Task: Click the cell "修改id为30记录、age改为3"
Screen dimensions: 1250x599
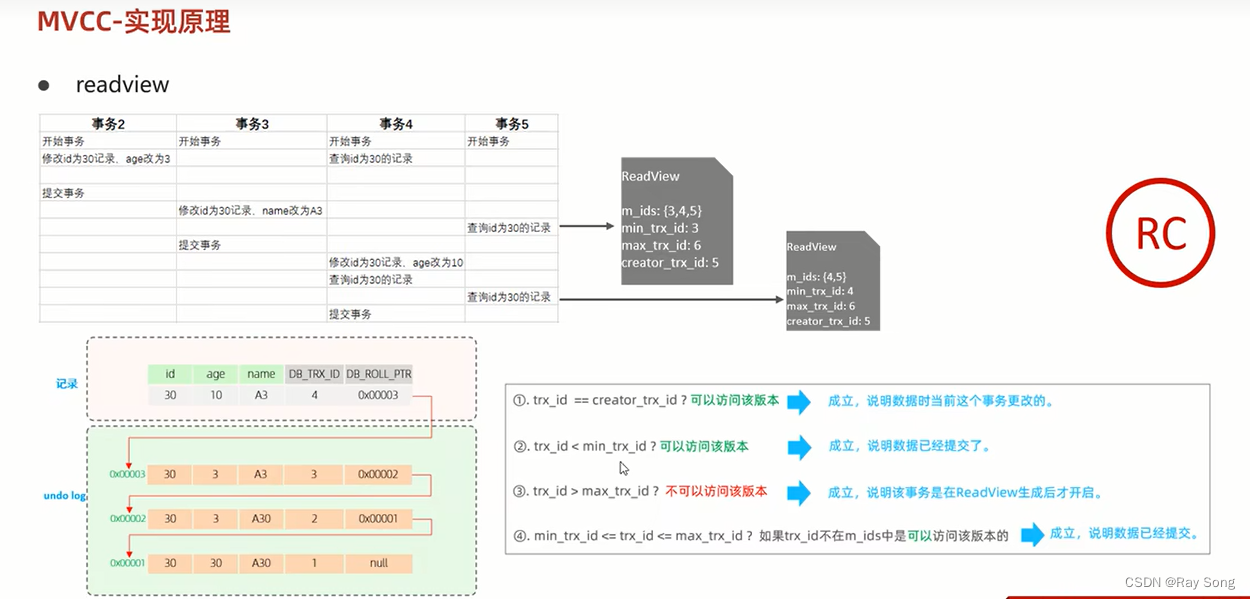Action: (106, 159)
